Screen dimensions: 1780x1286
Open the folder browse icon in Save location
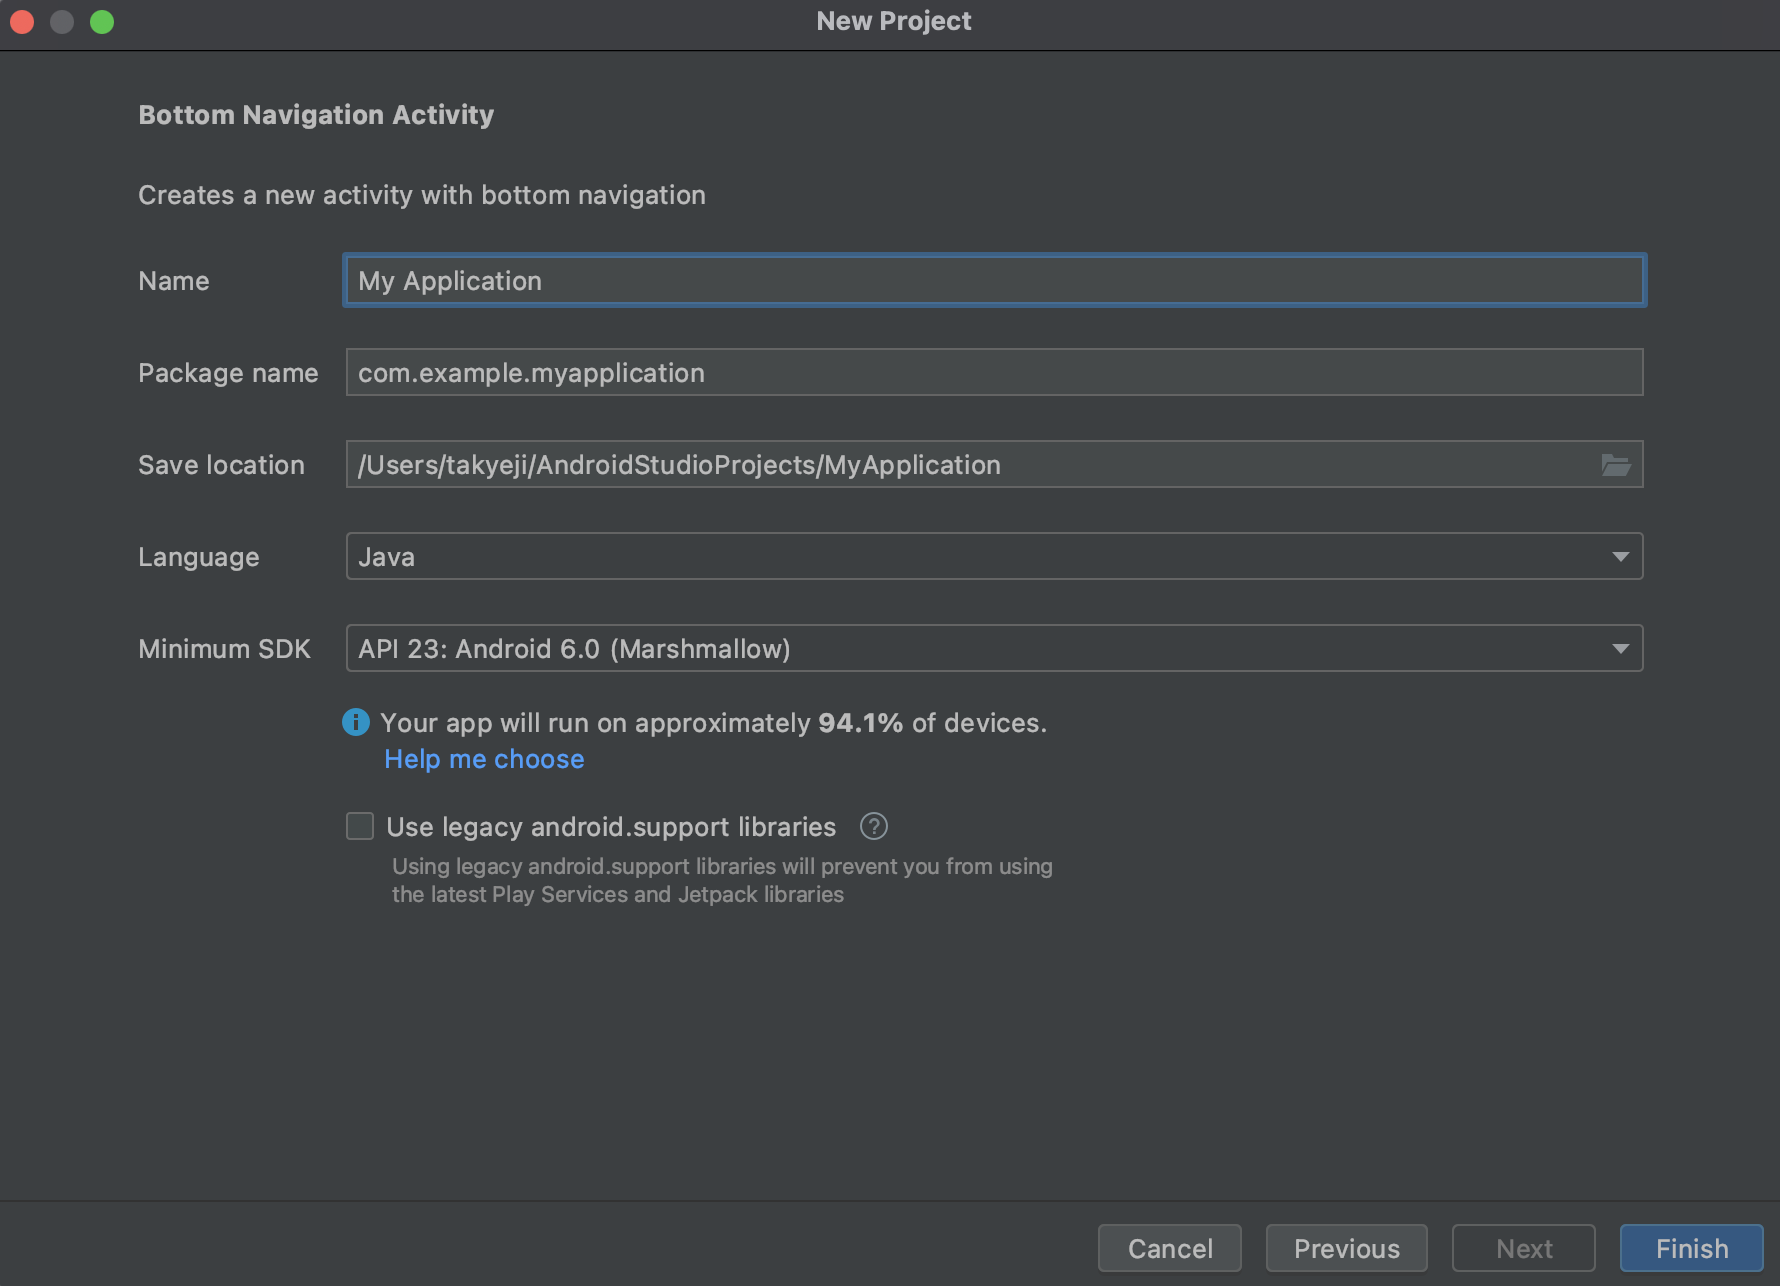[1615, 465]
